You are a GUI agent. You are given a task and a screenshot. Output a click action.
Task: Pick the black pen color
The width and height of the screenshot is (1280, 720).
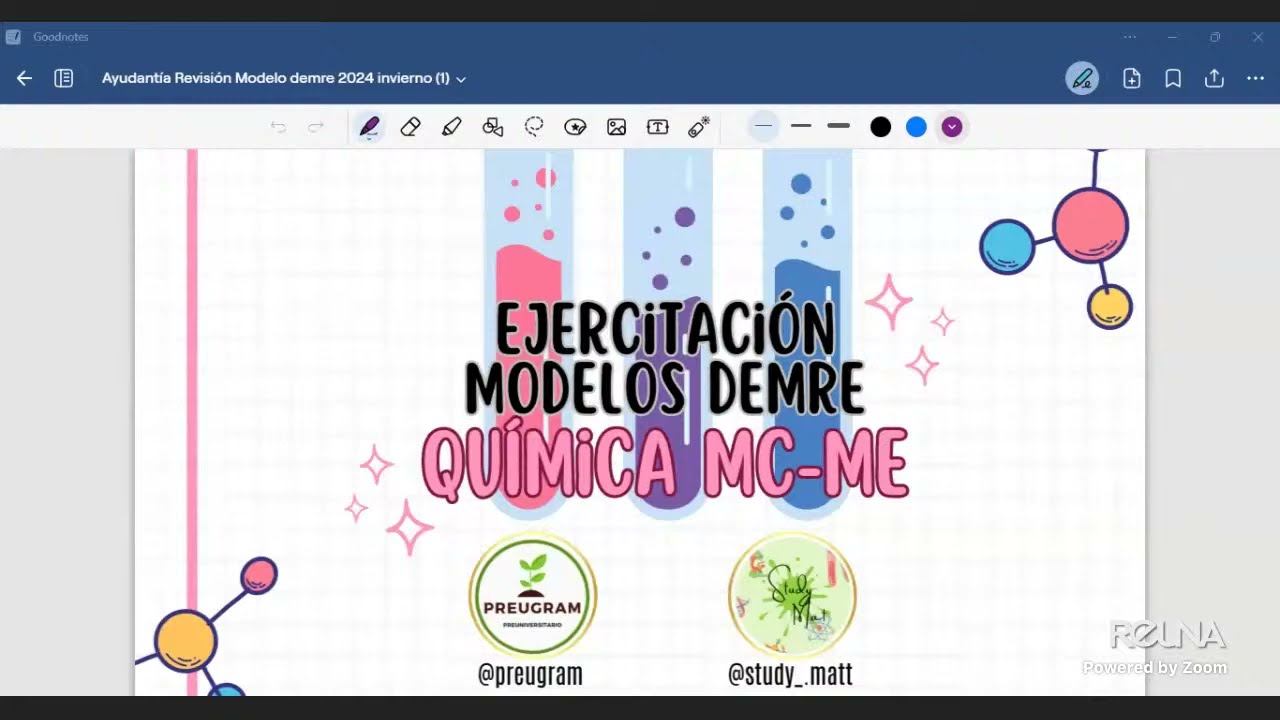coord(880,127)
